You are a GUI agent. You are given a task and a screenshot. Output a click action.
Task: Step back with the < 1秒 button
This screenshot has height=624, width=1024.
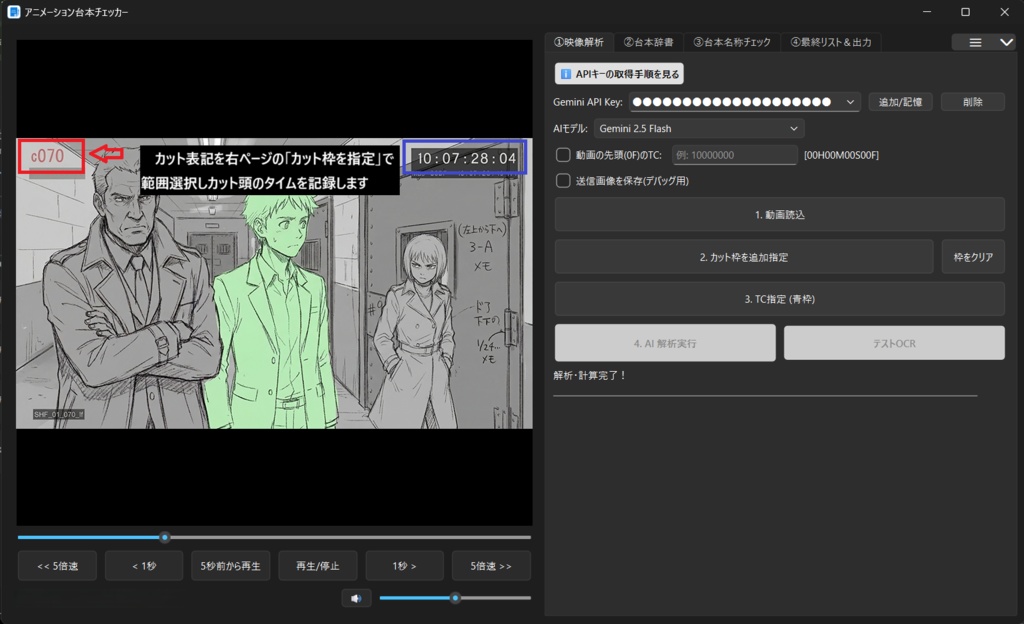click(144, 566)
